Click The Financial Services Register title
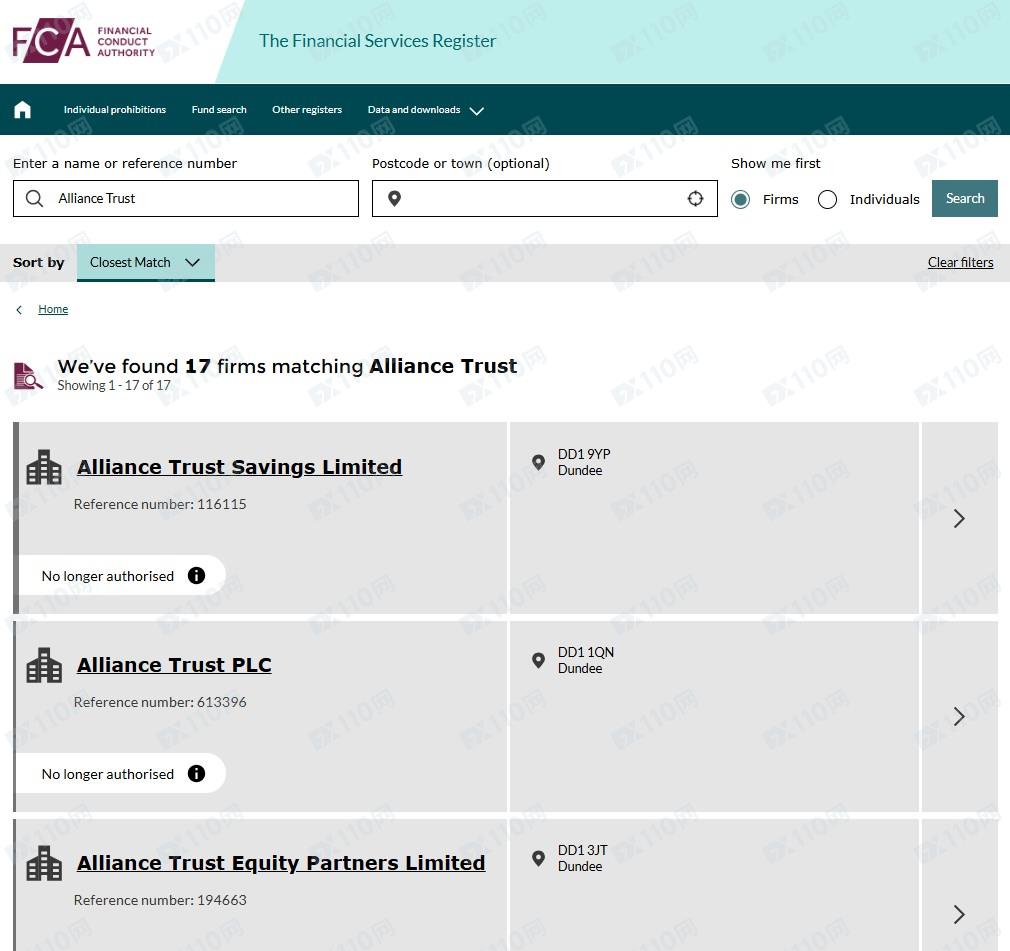Viewport: 1010px width, 951px height. pyautogui.click(x=377, y=41)
